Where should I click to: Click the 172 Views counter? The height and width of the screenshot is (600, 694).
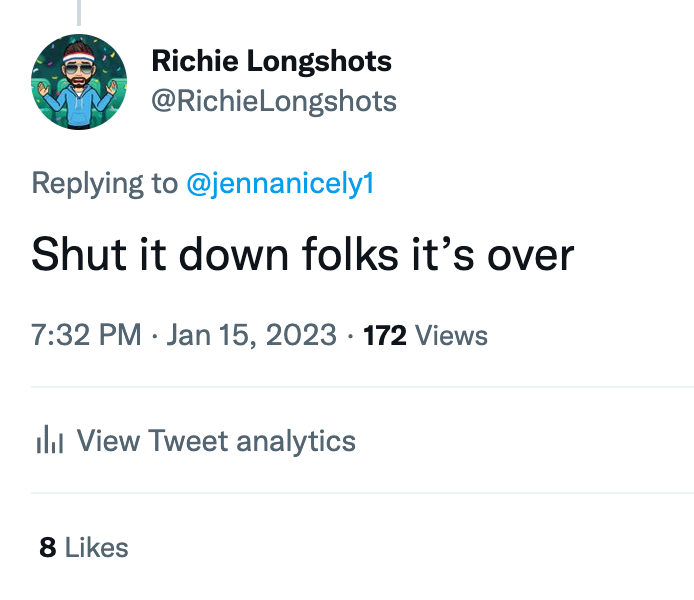(425, 335)
